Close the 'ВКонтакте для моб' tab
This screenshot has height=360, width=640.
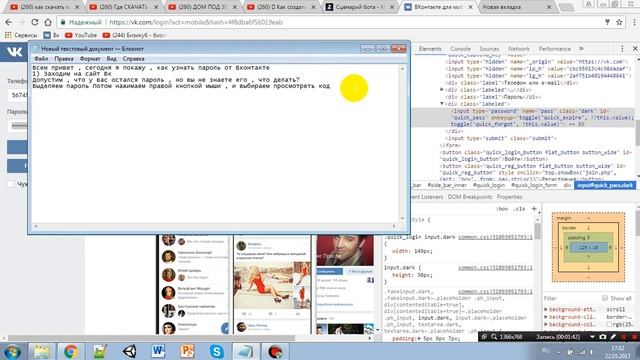(x=470, y=7)
